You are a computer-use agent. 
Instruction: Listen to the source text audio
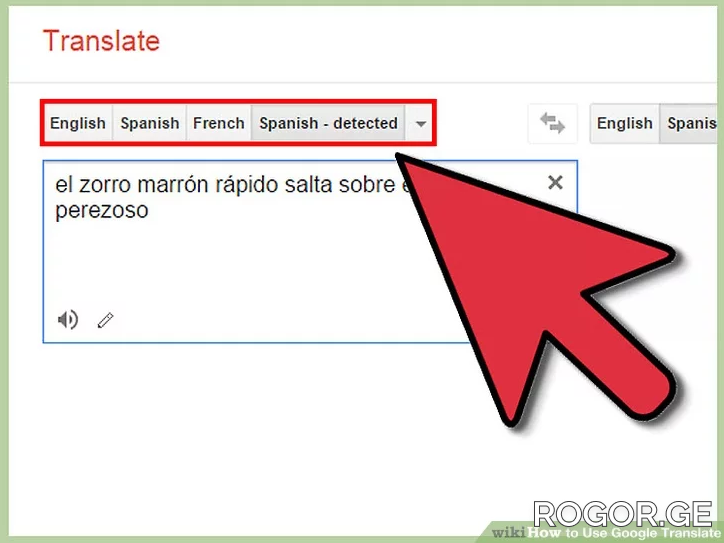68,320
